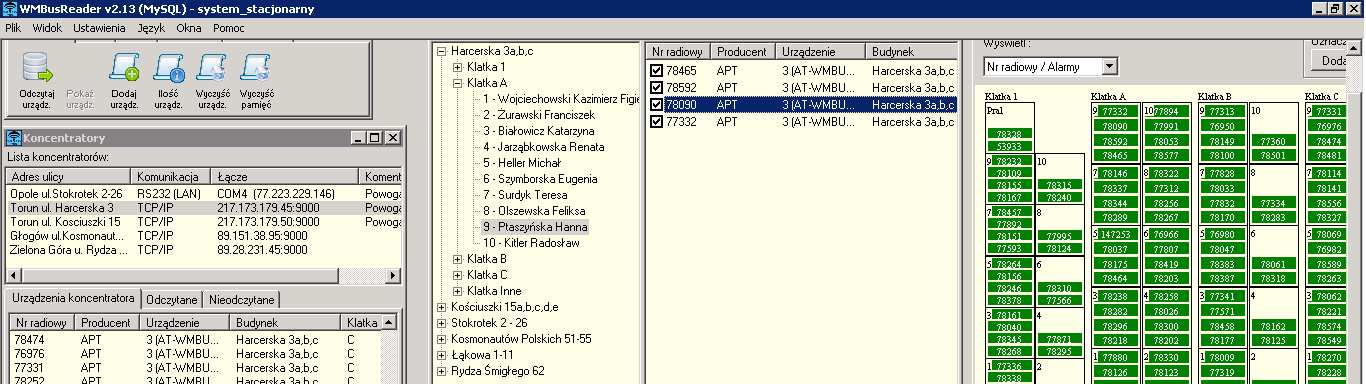Uncheck the checkbox for radio 78592
Screen dimensions: 1366x384
point(656,88)
